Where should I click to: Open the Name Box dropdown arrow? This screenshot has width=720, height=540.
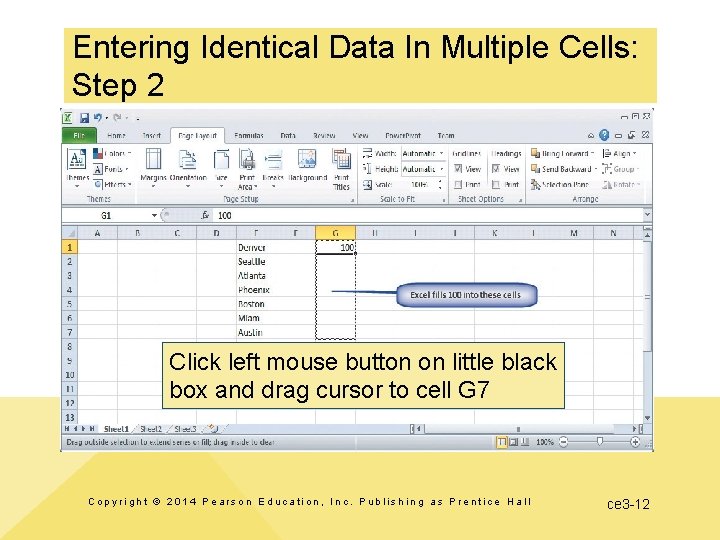click(x=154, y=215)
